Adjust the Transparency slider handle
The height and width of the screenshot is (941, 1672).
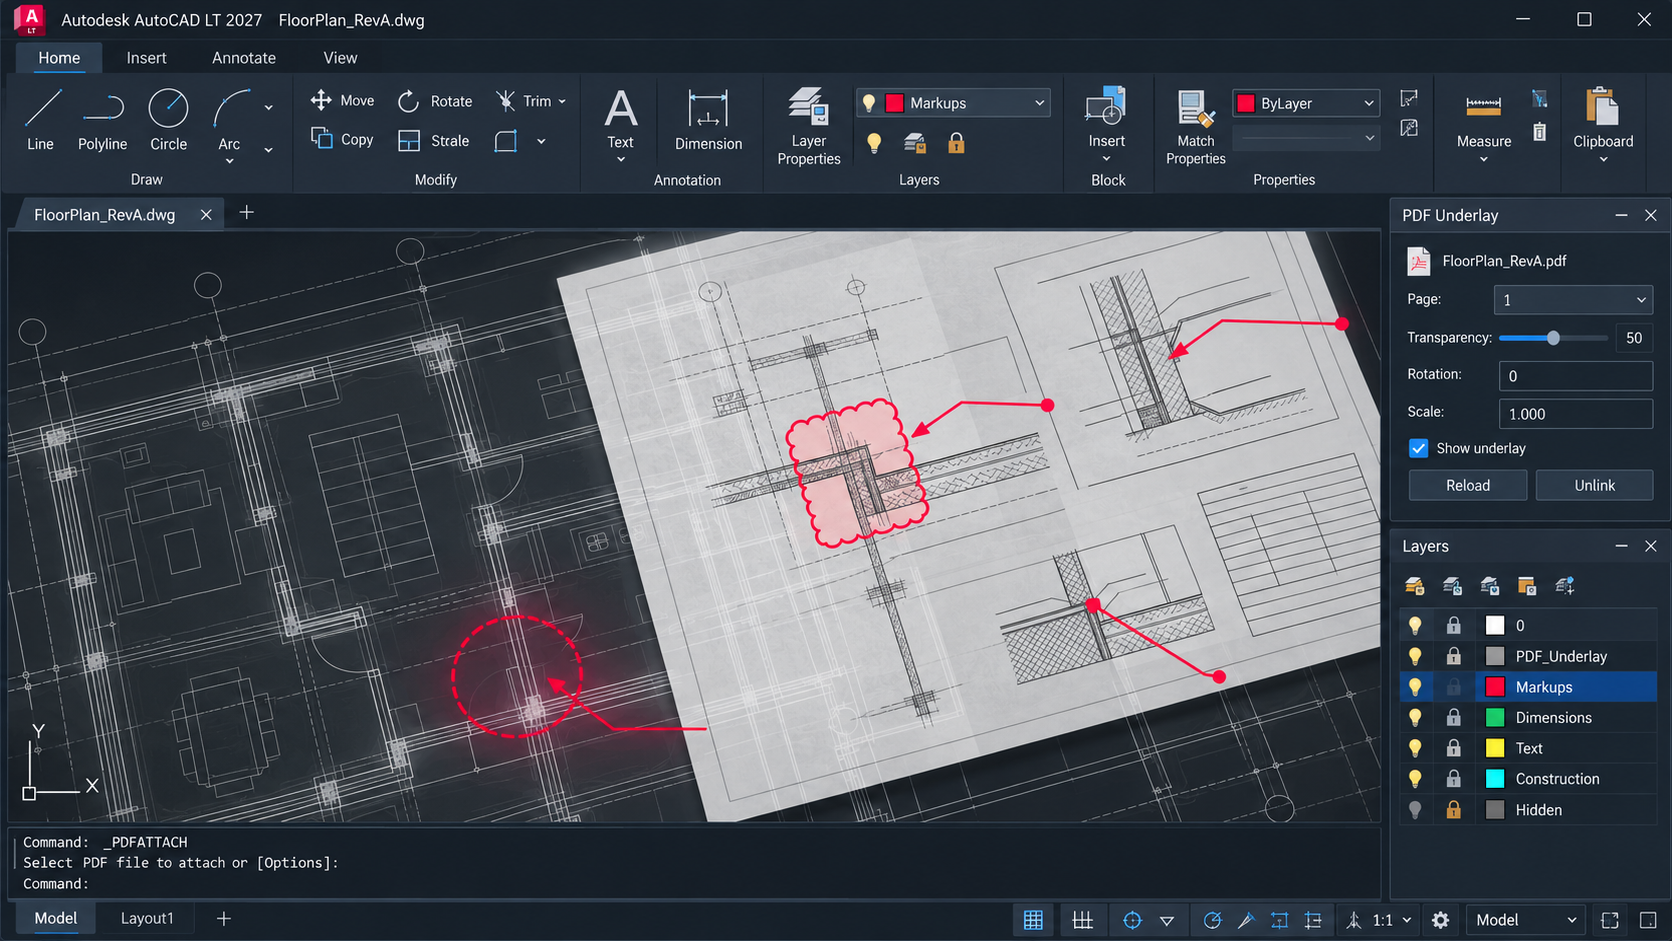1553,338
